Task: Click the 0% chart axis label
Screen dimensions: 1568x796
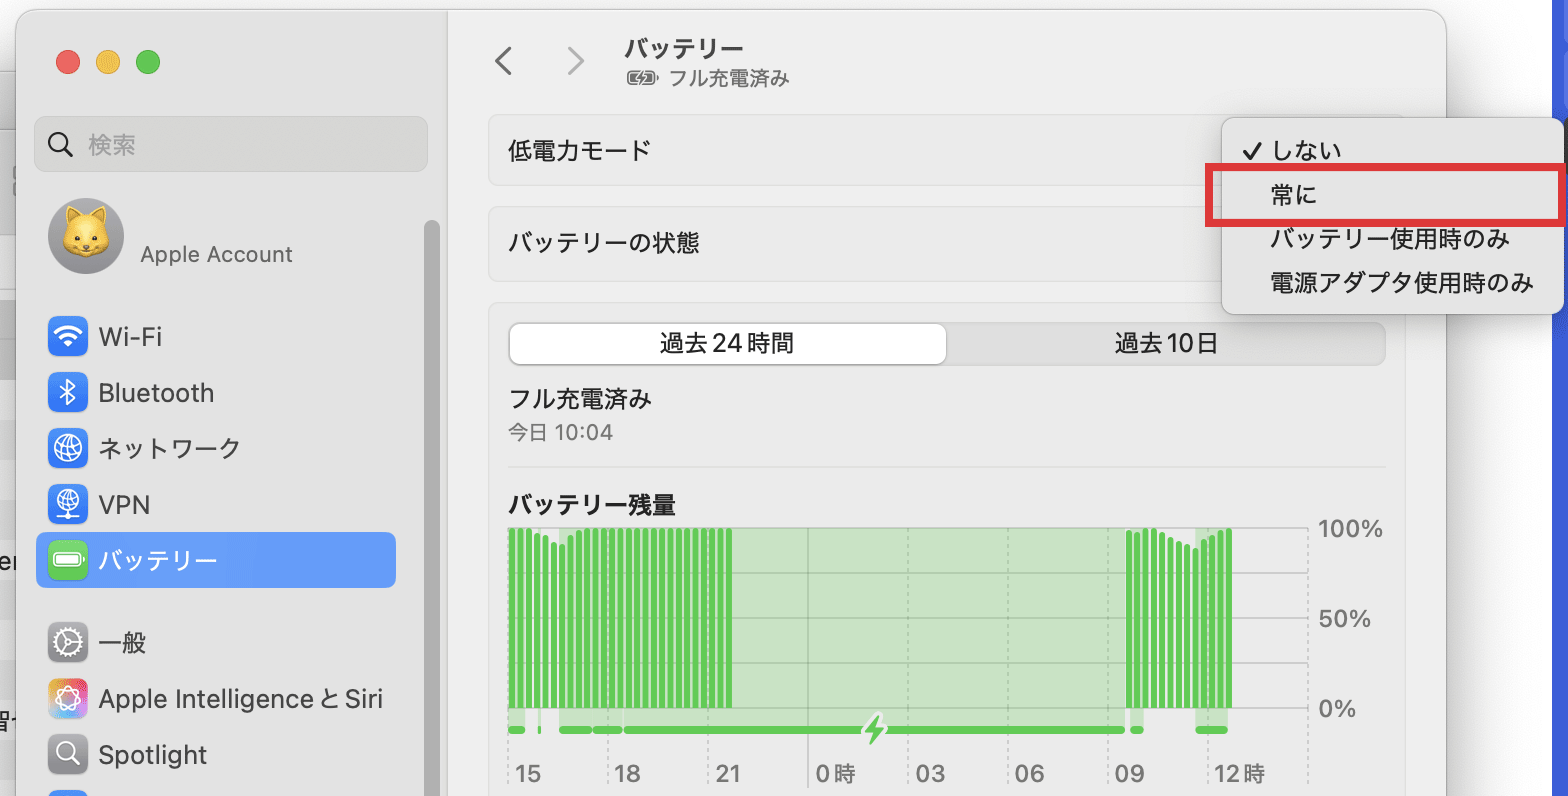Action: (1337, 709)
